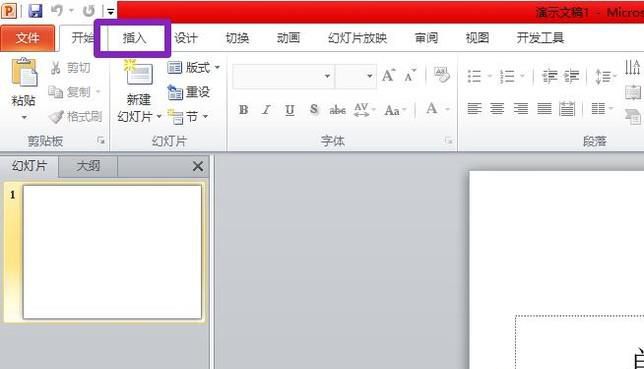Save the presentation with the floppy disk icon
This screenshot has width=644, height=369.
click(x=35, y=10)
